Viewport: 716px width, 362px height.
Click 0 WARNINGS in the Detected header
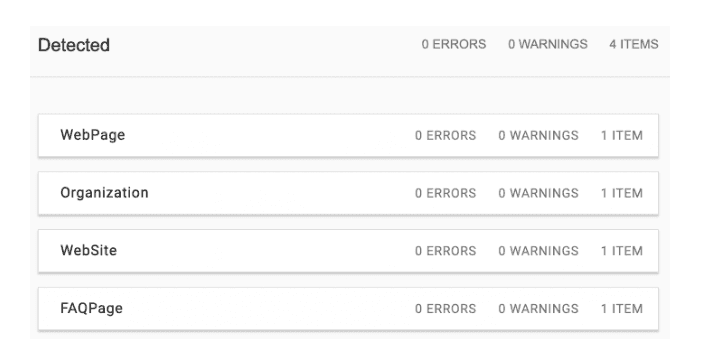(548, 44)
